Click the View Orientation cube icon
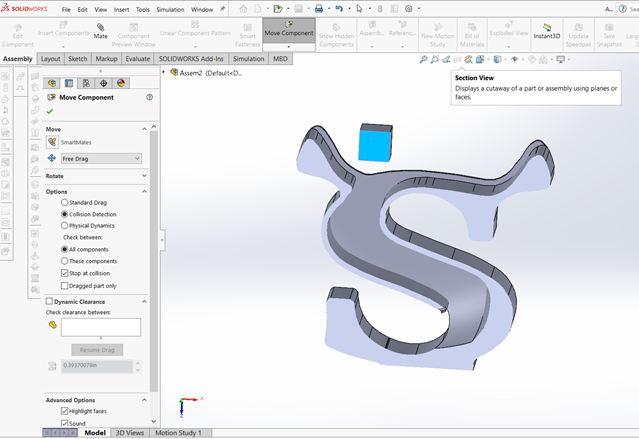This screenshot has height=439, width=639. 480,60
